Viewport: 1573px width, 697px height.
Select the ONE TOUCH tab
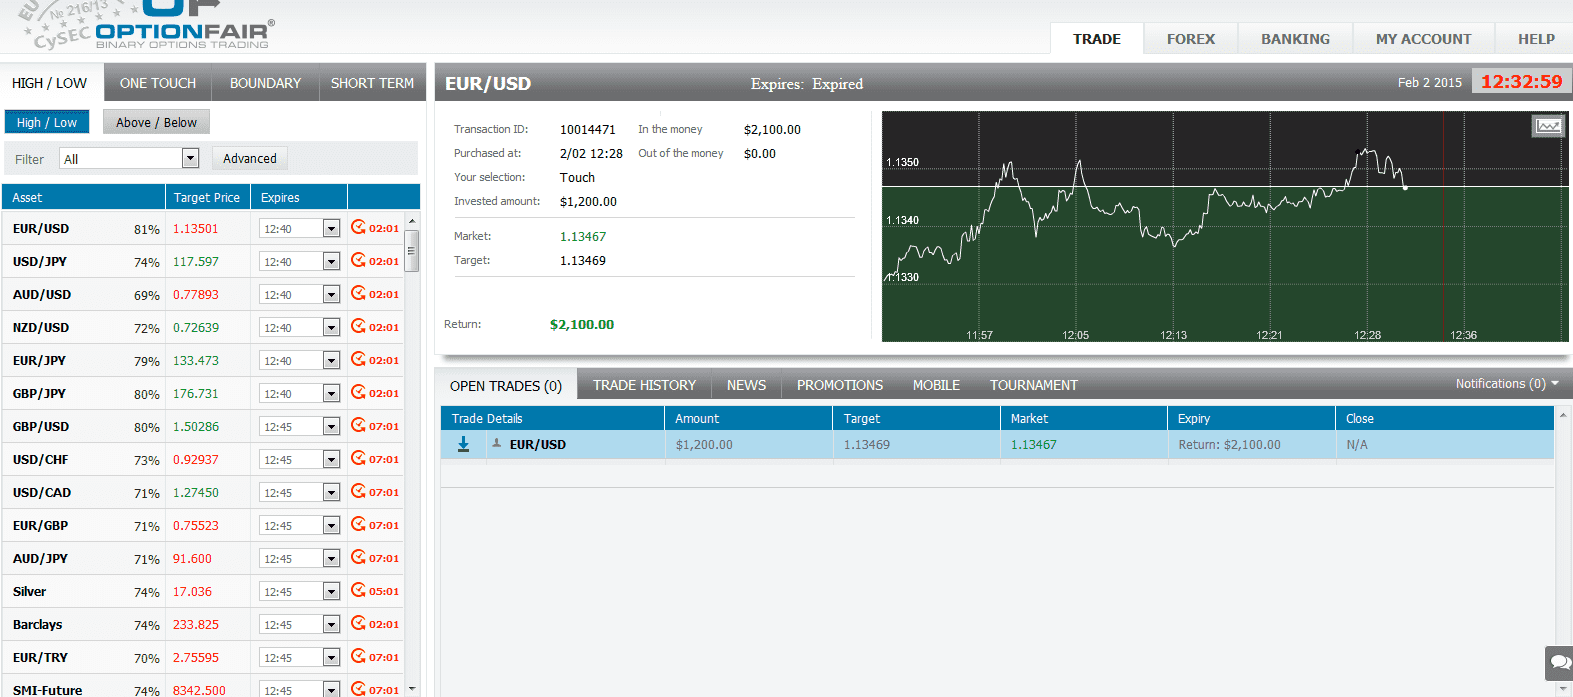click(x=158, y=83)
